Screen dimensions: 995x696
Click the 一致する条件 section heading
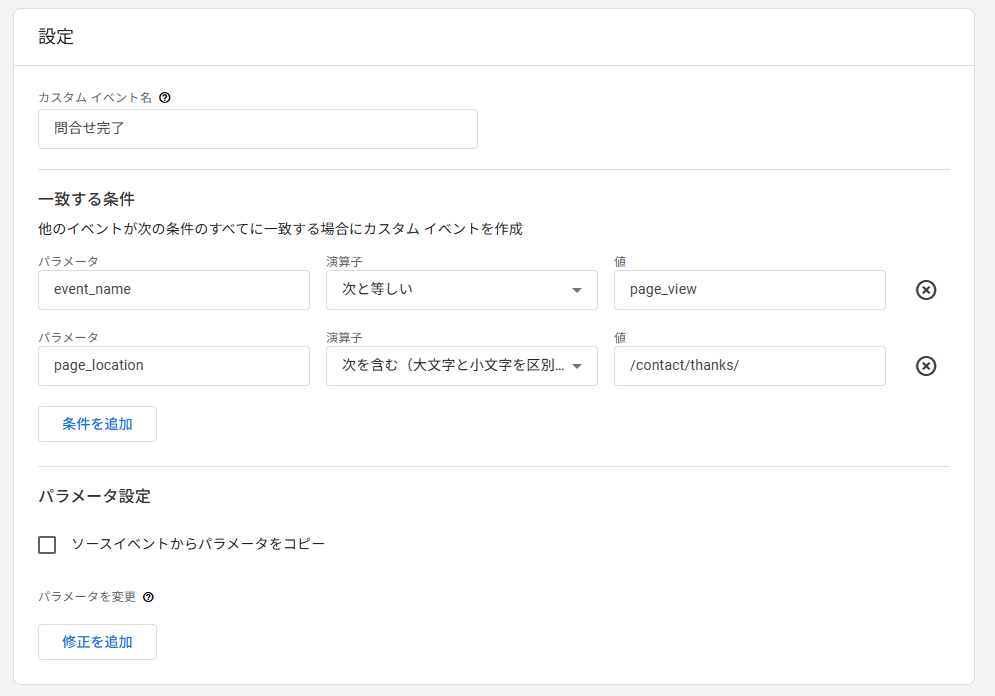click(86, 199)
